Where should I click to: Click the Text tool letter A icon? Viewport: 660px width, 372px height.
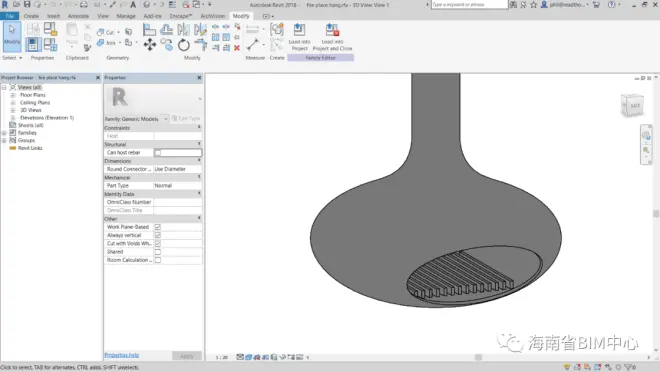[x=133, y=5]
